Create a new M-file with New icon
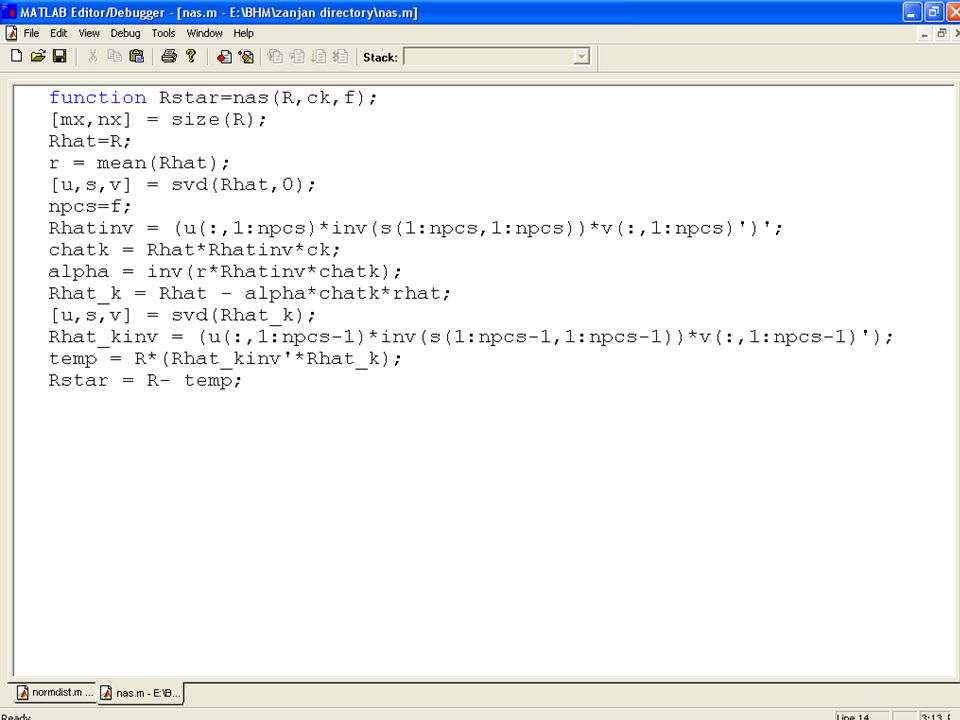 click(17, 56)
